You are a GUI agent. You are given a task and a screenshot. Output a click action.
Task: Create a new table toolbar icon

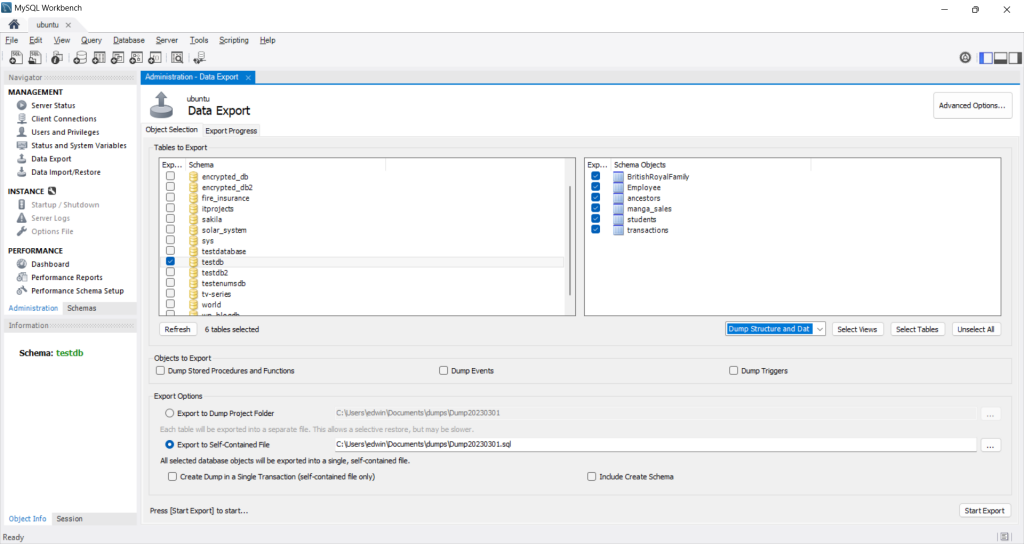(x=99, y=58)
